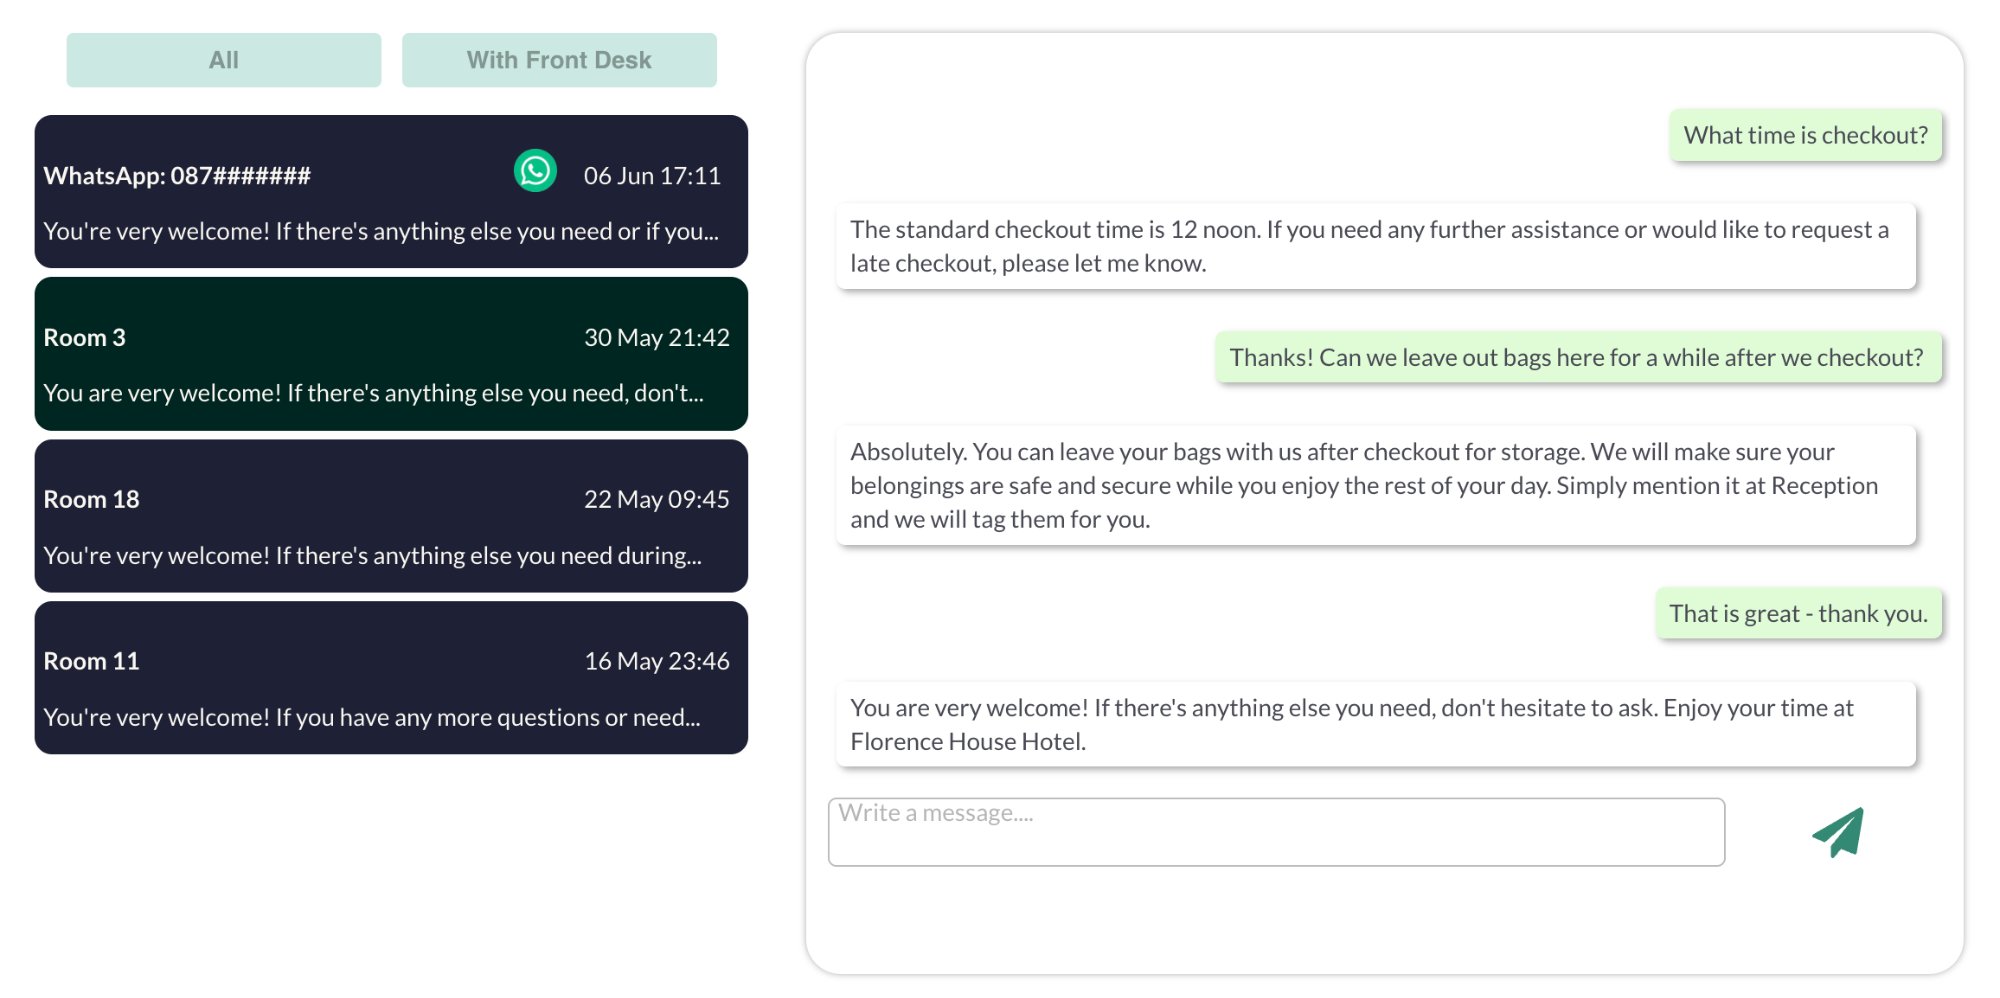2000x998 pixels.
Task: Open the Room 11 conversation
Action: point(390,678)
